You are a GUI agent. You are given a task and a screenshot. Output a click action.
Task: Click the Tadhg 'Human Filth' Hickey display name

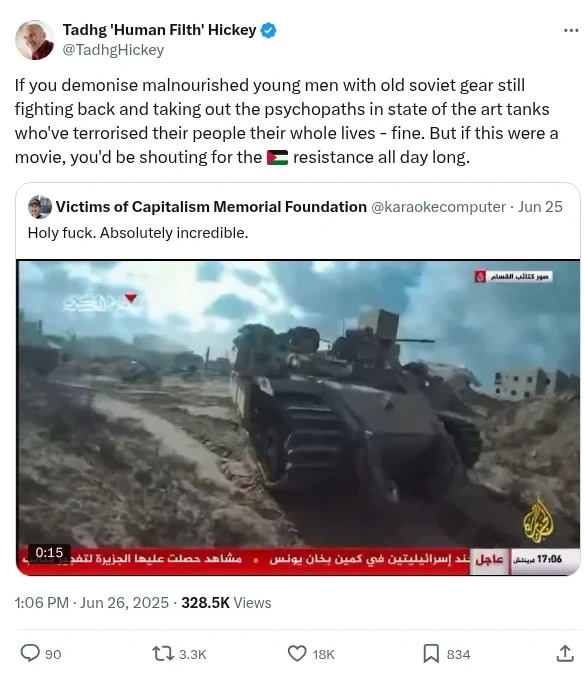(159, 30)
